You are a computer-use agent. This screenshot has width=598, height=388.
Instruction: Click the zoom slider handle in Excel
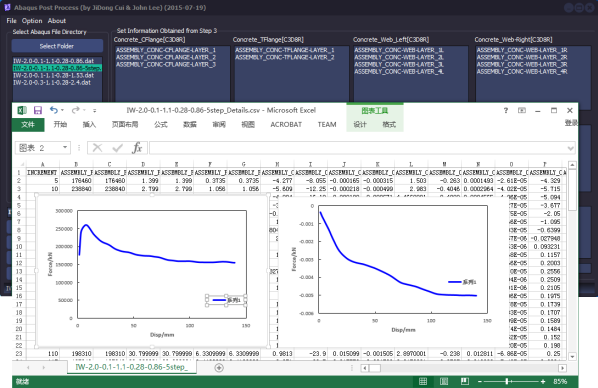(x=506, y=382)
